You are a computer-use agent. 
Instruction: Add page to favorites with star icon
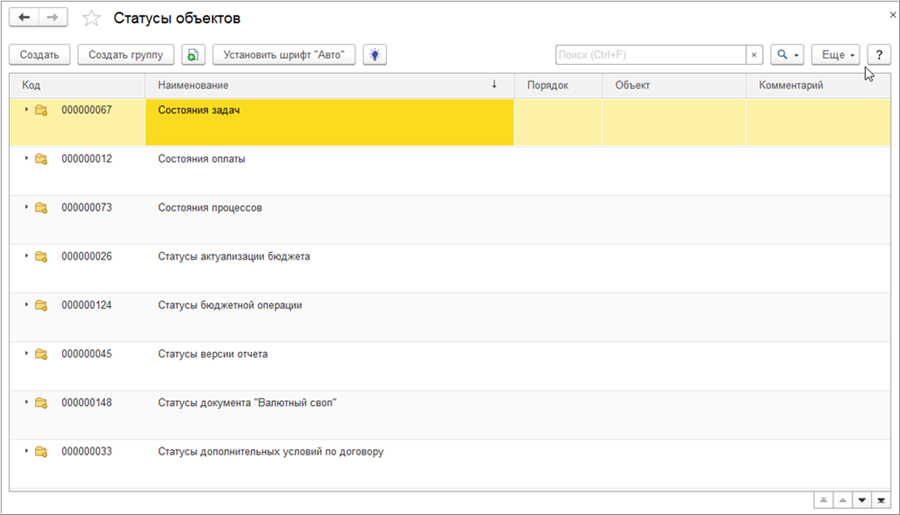tap(91, 19)
